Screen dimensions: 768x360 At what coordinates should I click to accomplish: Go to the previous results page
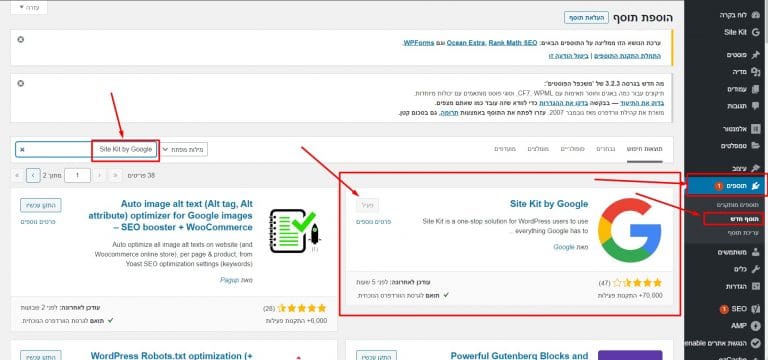pyautogui.click(x=100, y=175)
